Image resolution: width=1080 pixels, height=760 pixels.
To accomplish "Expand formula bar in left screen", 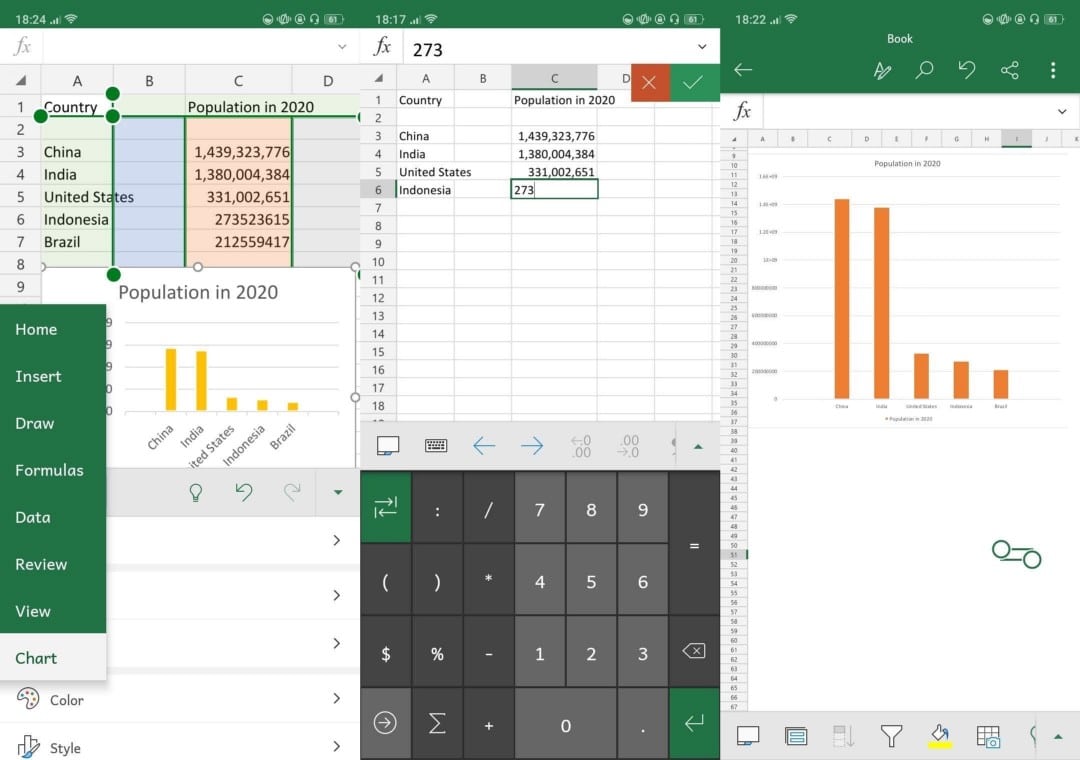I will tap(342, 47).
